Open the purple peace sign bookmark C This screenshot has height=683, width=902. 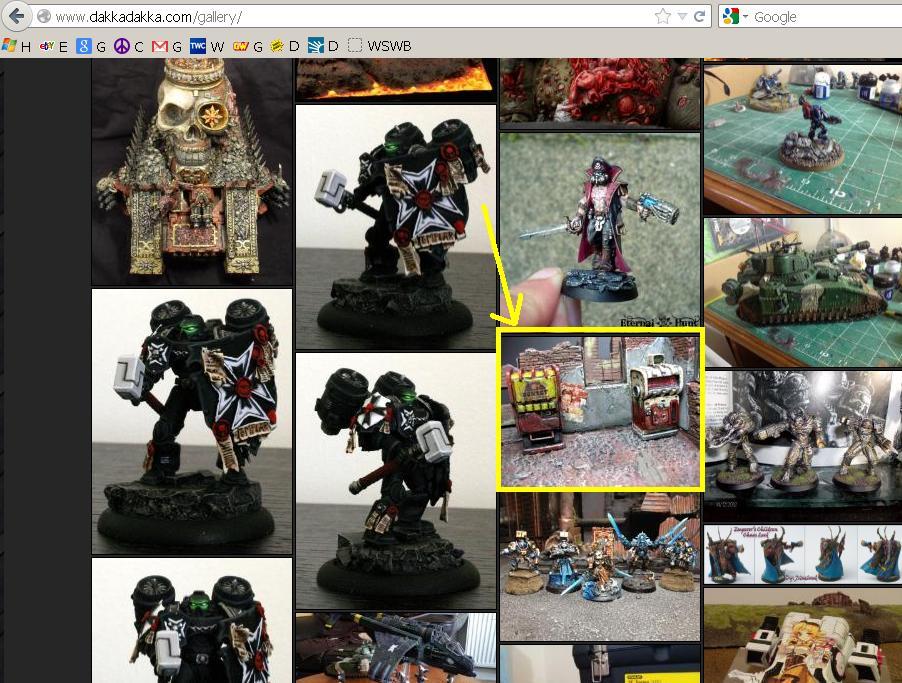[x=129, y=46]
